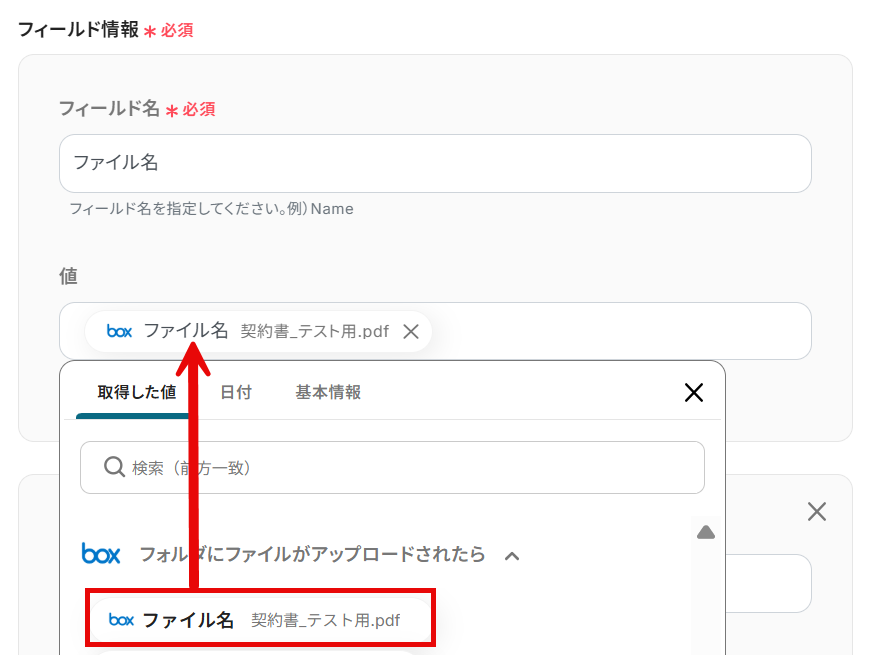Remove the ファイル名 chip from the value field
The height and width of the screenshot is (655, 872).
tap(411, 332)
